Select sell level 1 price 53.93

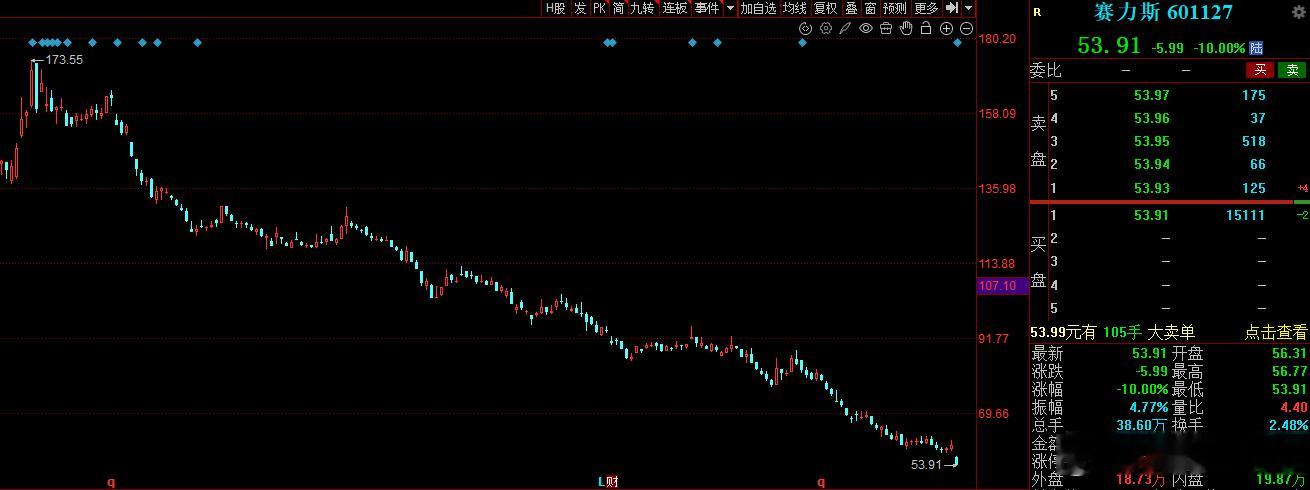(1151, 188)
